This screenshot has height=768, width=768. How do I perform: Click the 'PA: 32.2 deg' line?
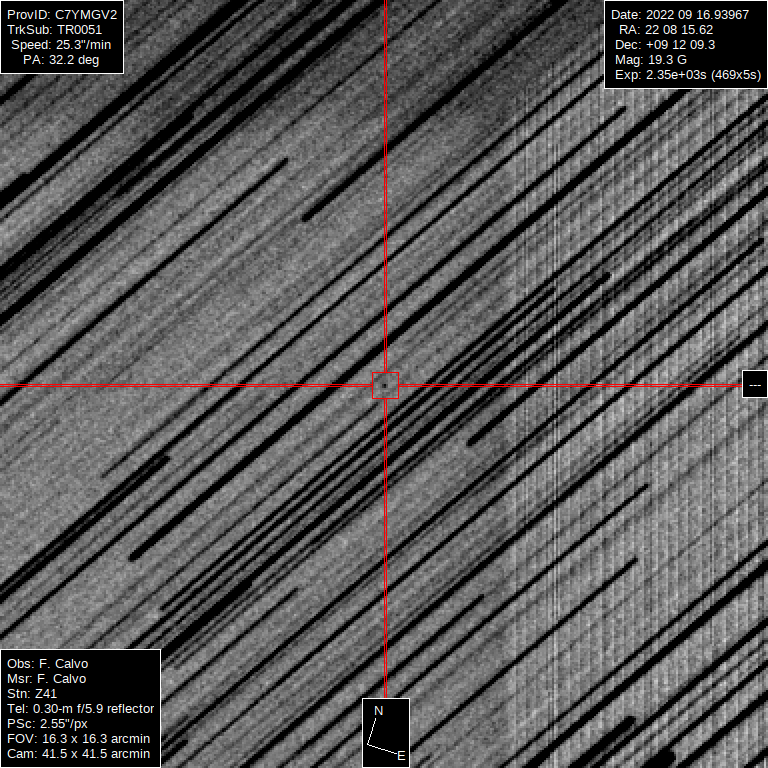click(61, 60)
